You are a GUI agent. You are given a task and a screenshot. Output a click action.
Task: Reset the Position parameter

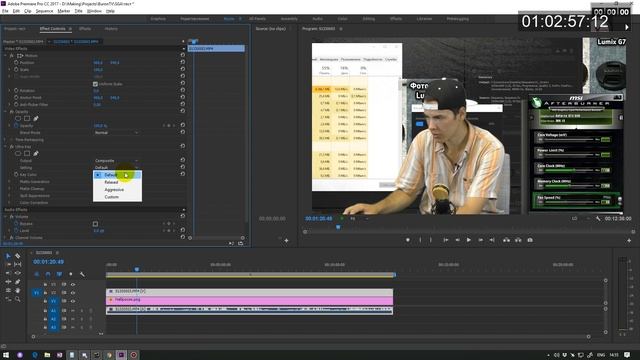(182, 62)
